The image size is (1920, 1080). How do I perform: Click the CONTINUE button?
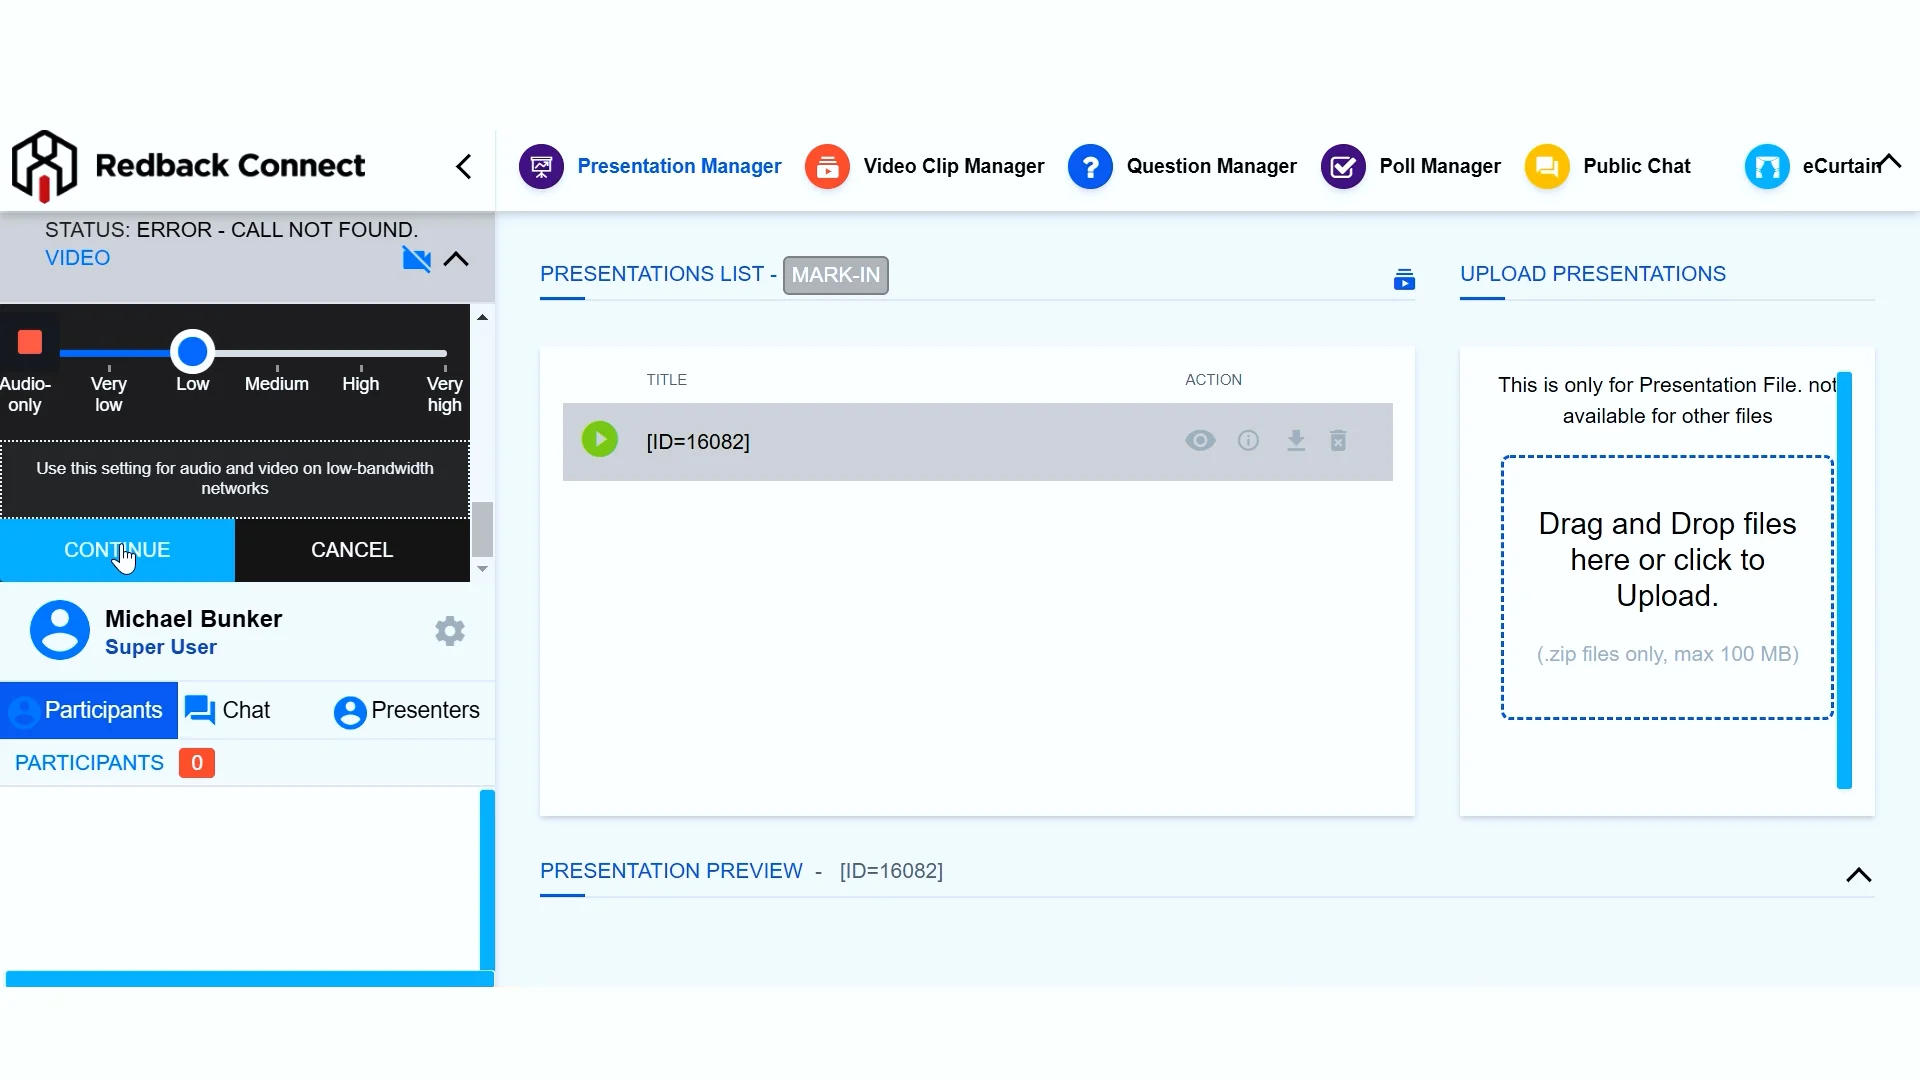coord(117,550)
